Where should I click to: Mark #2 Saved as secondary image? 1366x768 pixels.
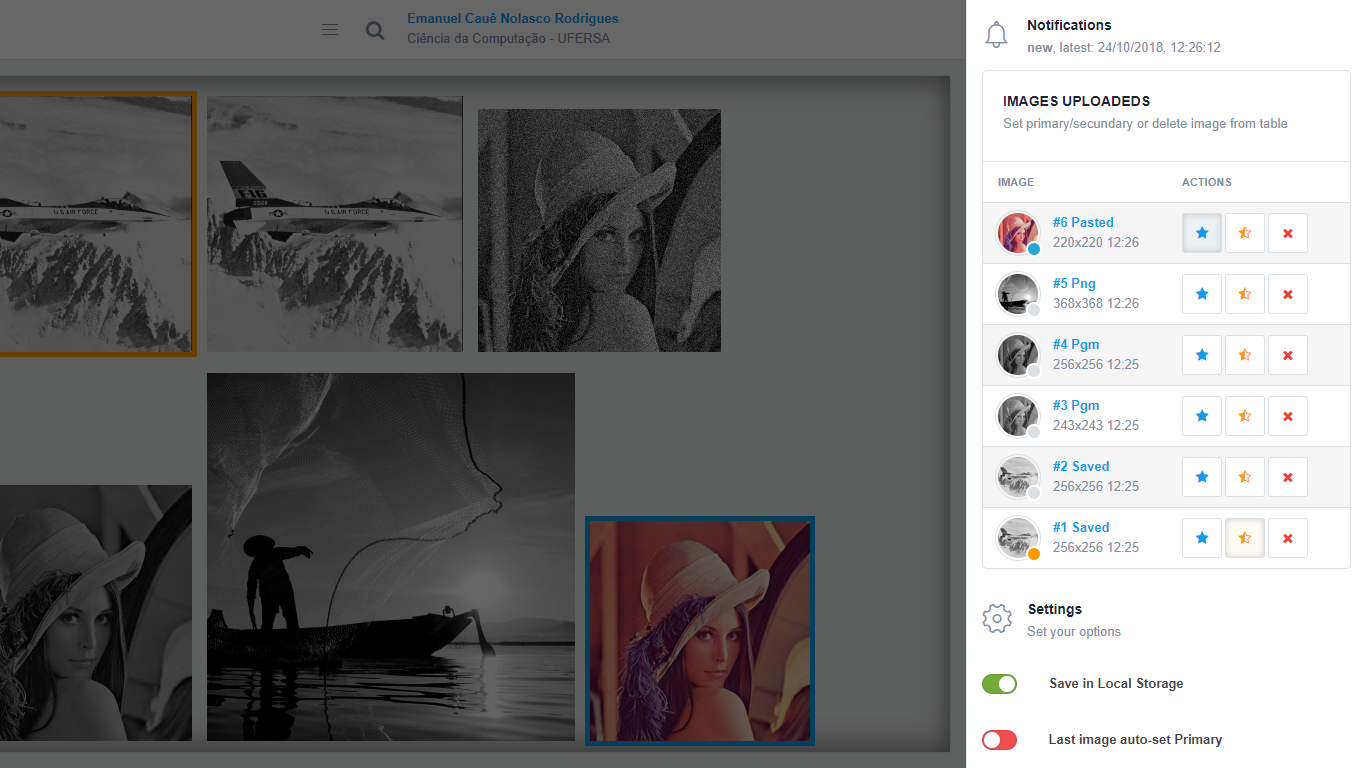pyautogui.click(x=1245, y=477)
